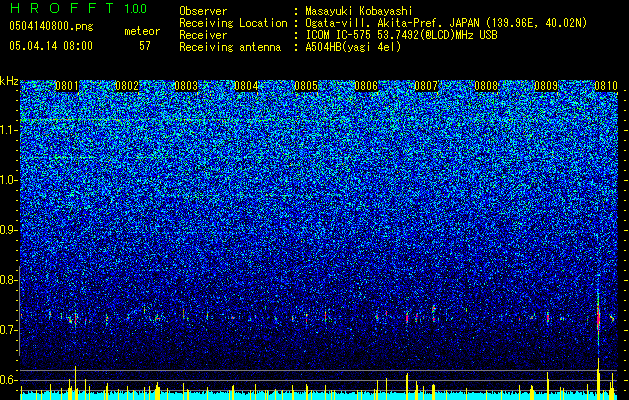Click the meteor label
The image size is (629, 400).
[x=142, y=31]
